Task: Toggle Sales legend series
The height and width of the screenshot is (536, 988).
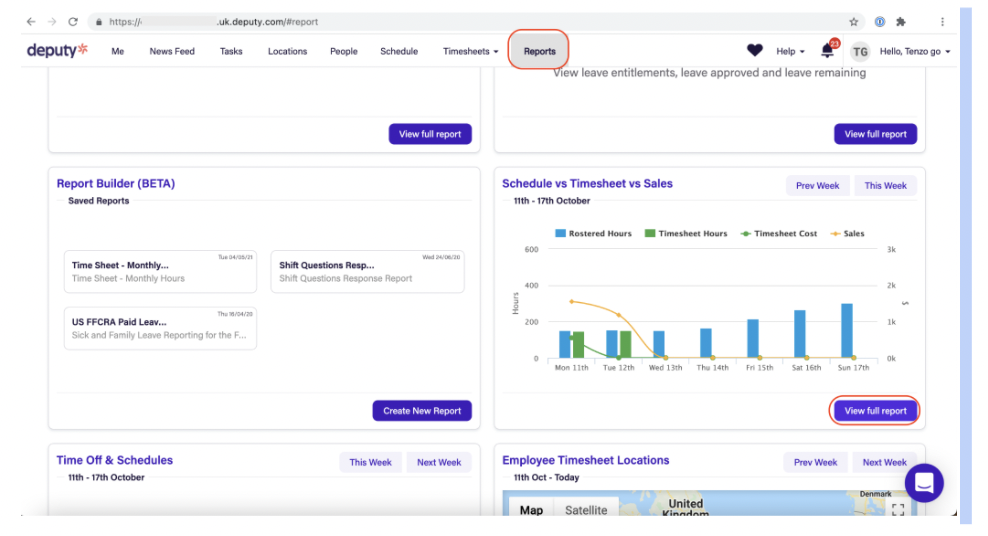Action: 847,234
